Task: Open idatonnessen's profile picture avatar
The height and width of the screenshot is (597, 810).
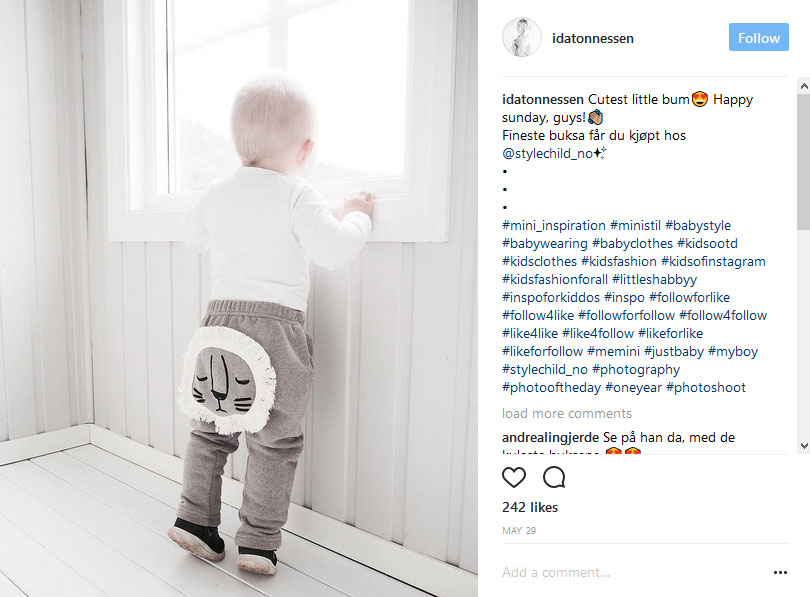Action: pos(522,38)
